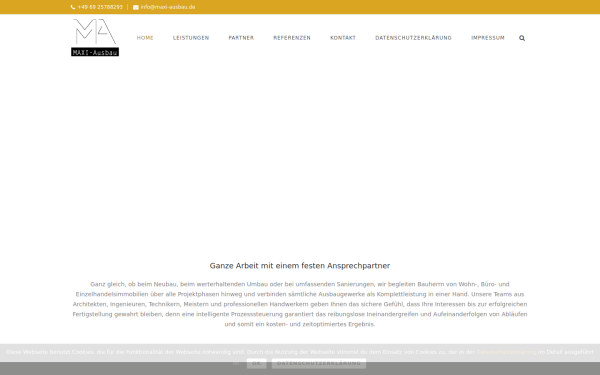Click the Datenschutzerklärung button in the cookie banner
Screen dimensions: 600x375
tap(319, 363)
